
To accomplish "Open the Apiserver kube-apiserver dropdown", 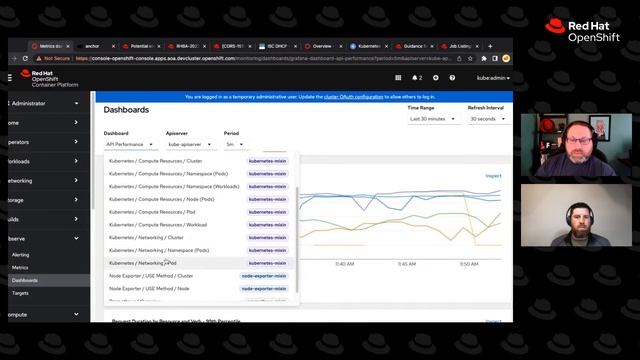I will pyautogui.click(x=190, y=144).
